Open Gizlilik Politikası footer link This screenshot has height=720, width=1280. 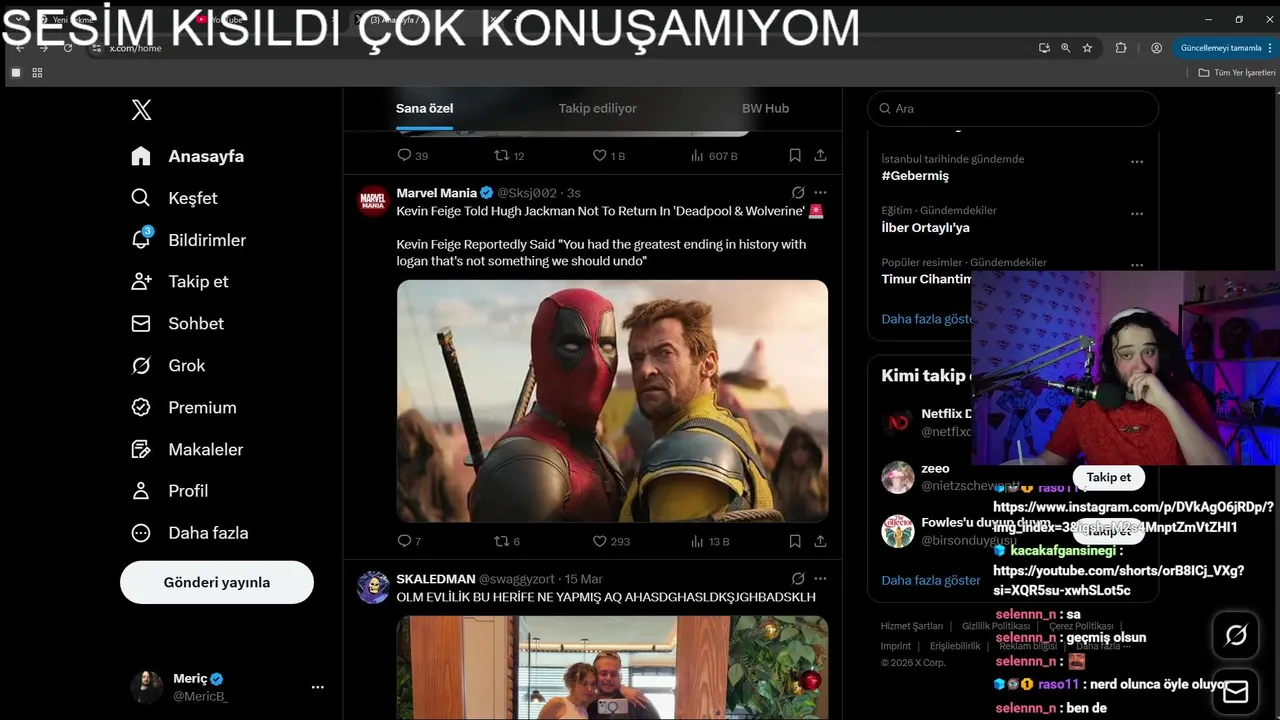point(995,626)
